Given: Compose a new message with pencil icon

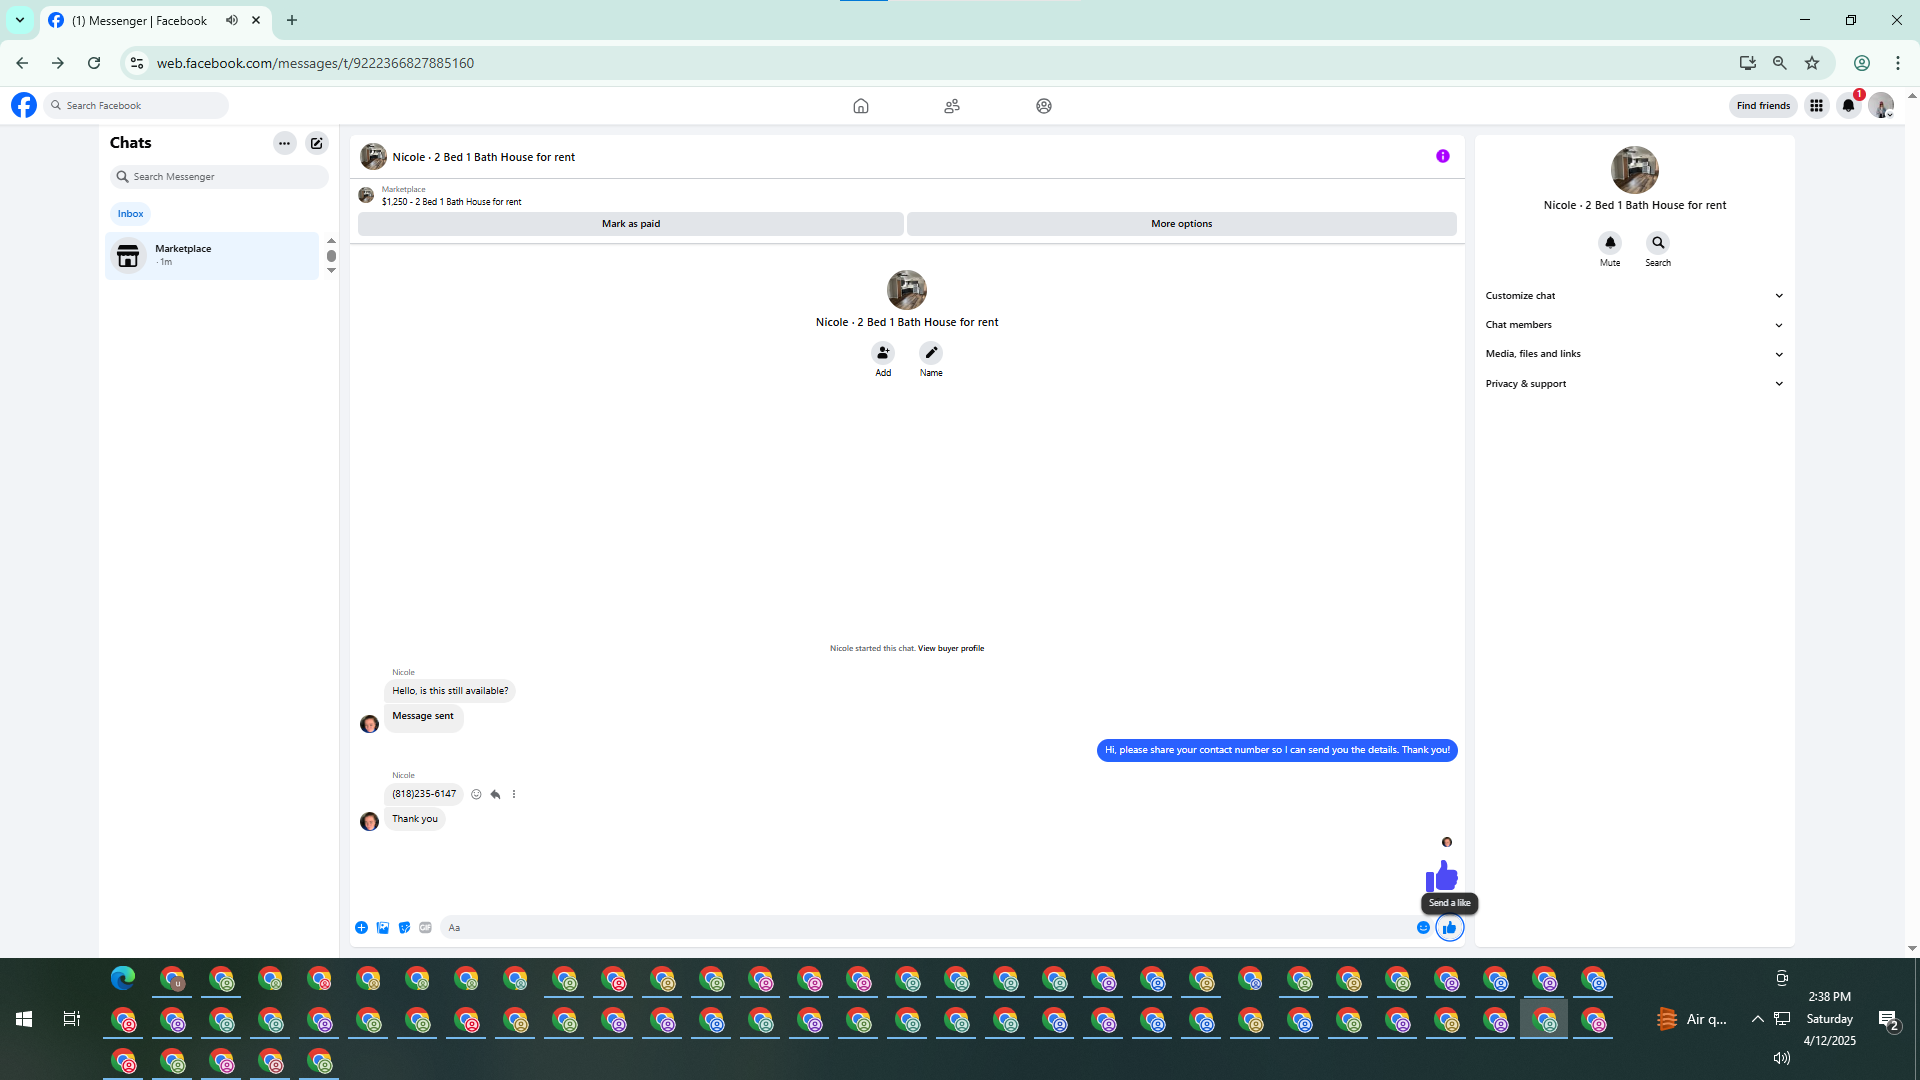Looking at the screenshot, I should [x=317, y=143].
